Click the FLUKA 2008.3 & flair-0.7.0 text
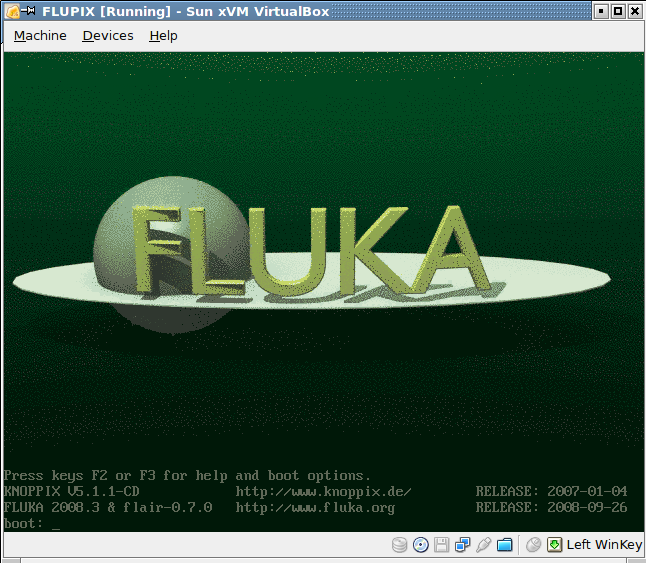 click(x=108, y=507)
